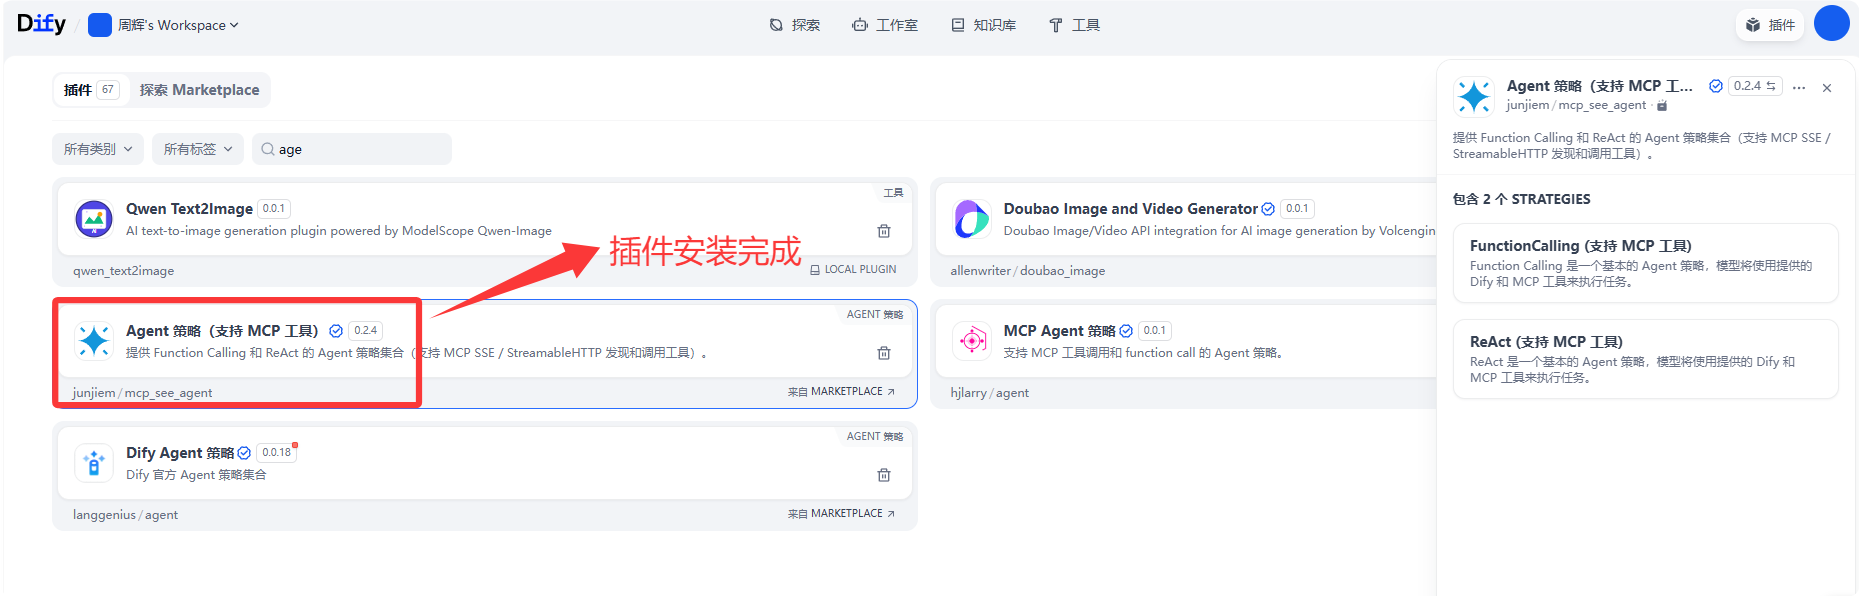Expand the 所有类别 filter dropdown
The height and width of the screenshot is (596, 1859).
coord(98,149)
